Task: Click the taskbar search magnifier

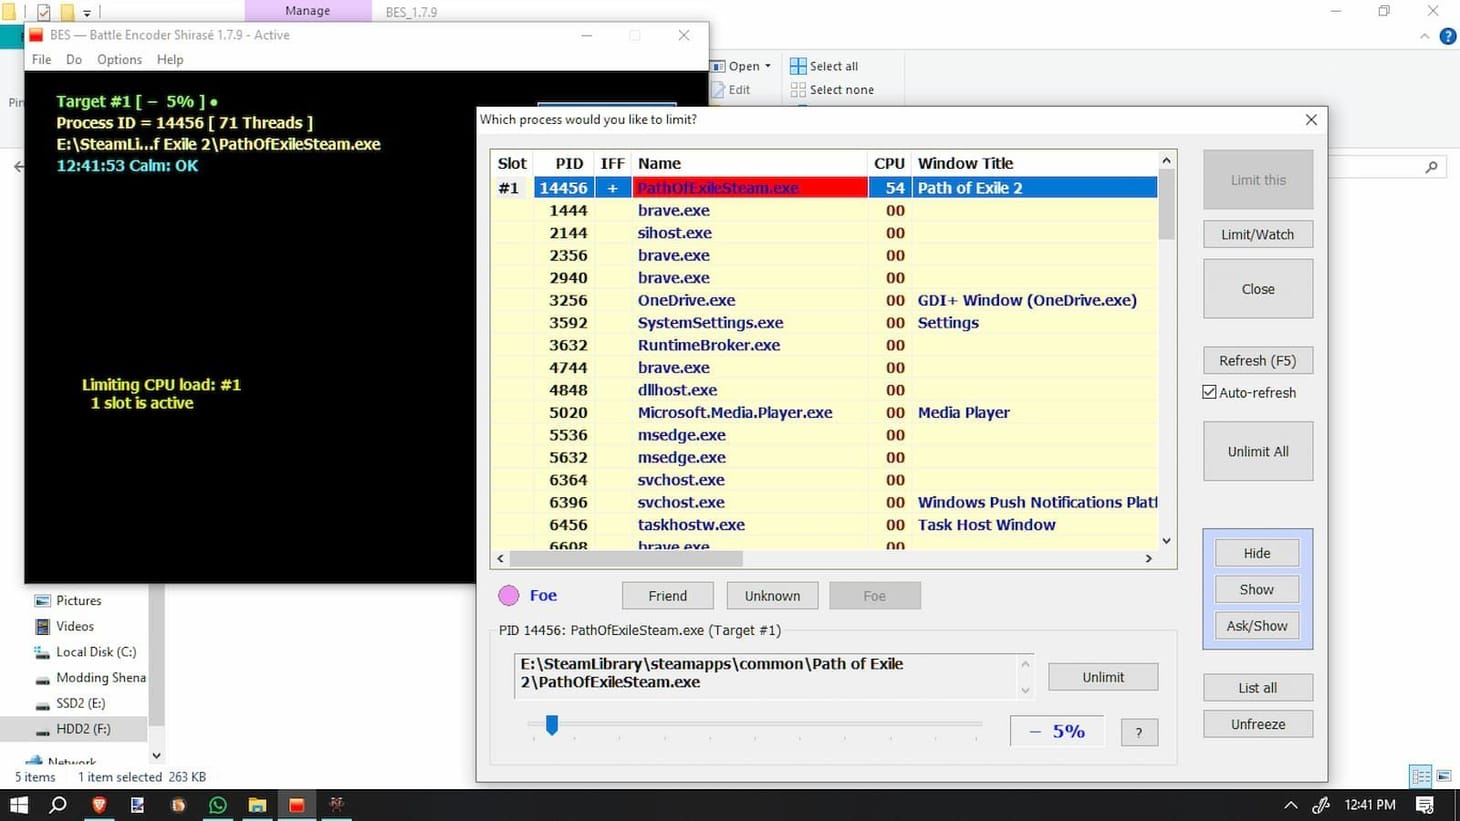Action: tap(58, 804)
